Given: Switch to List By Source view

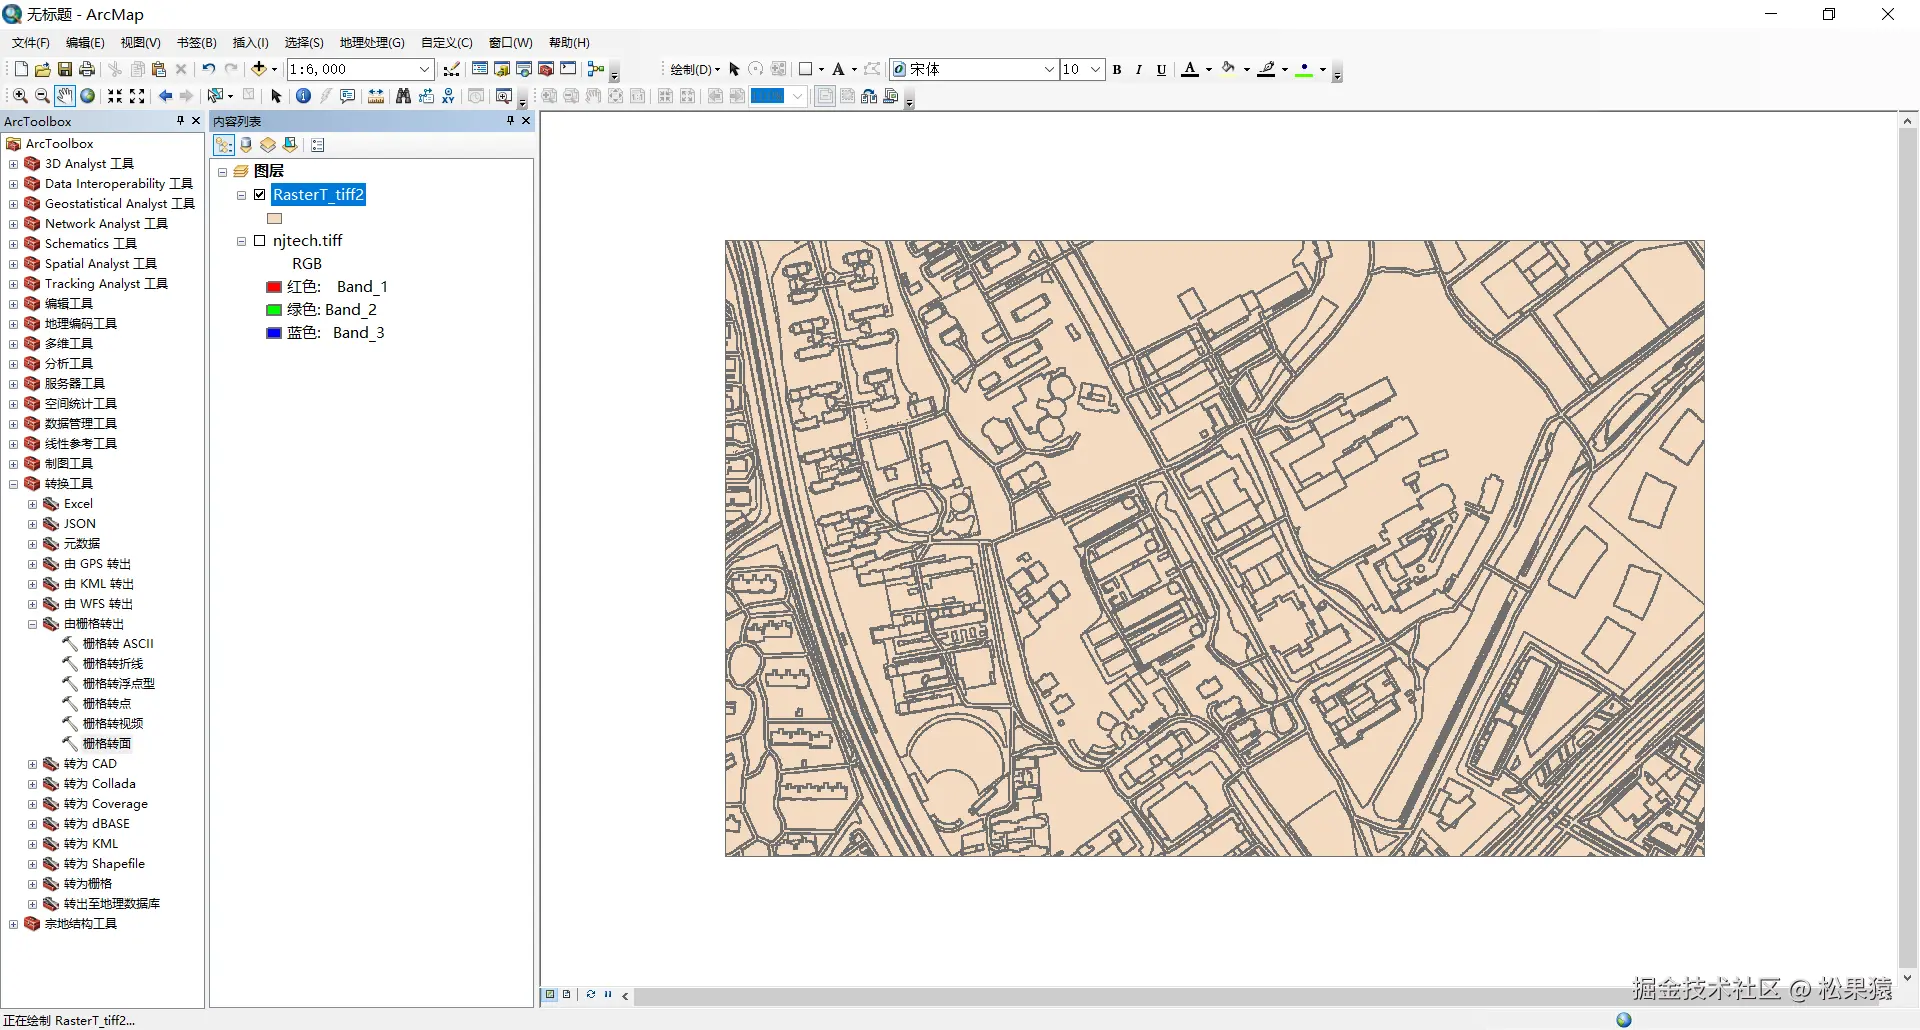Looking at the screenshot, I should pyautogui.click(x=246, y=145).
